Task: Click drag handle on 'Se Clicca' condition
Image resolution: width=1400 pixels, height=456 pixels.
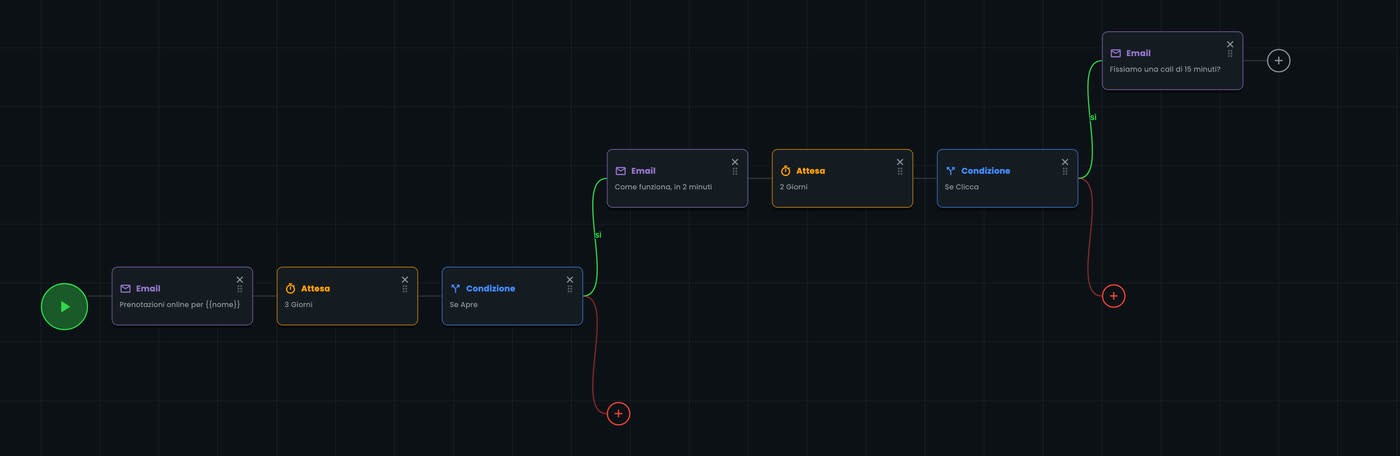Action: (x=1065, y=171)
